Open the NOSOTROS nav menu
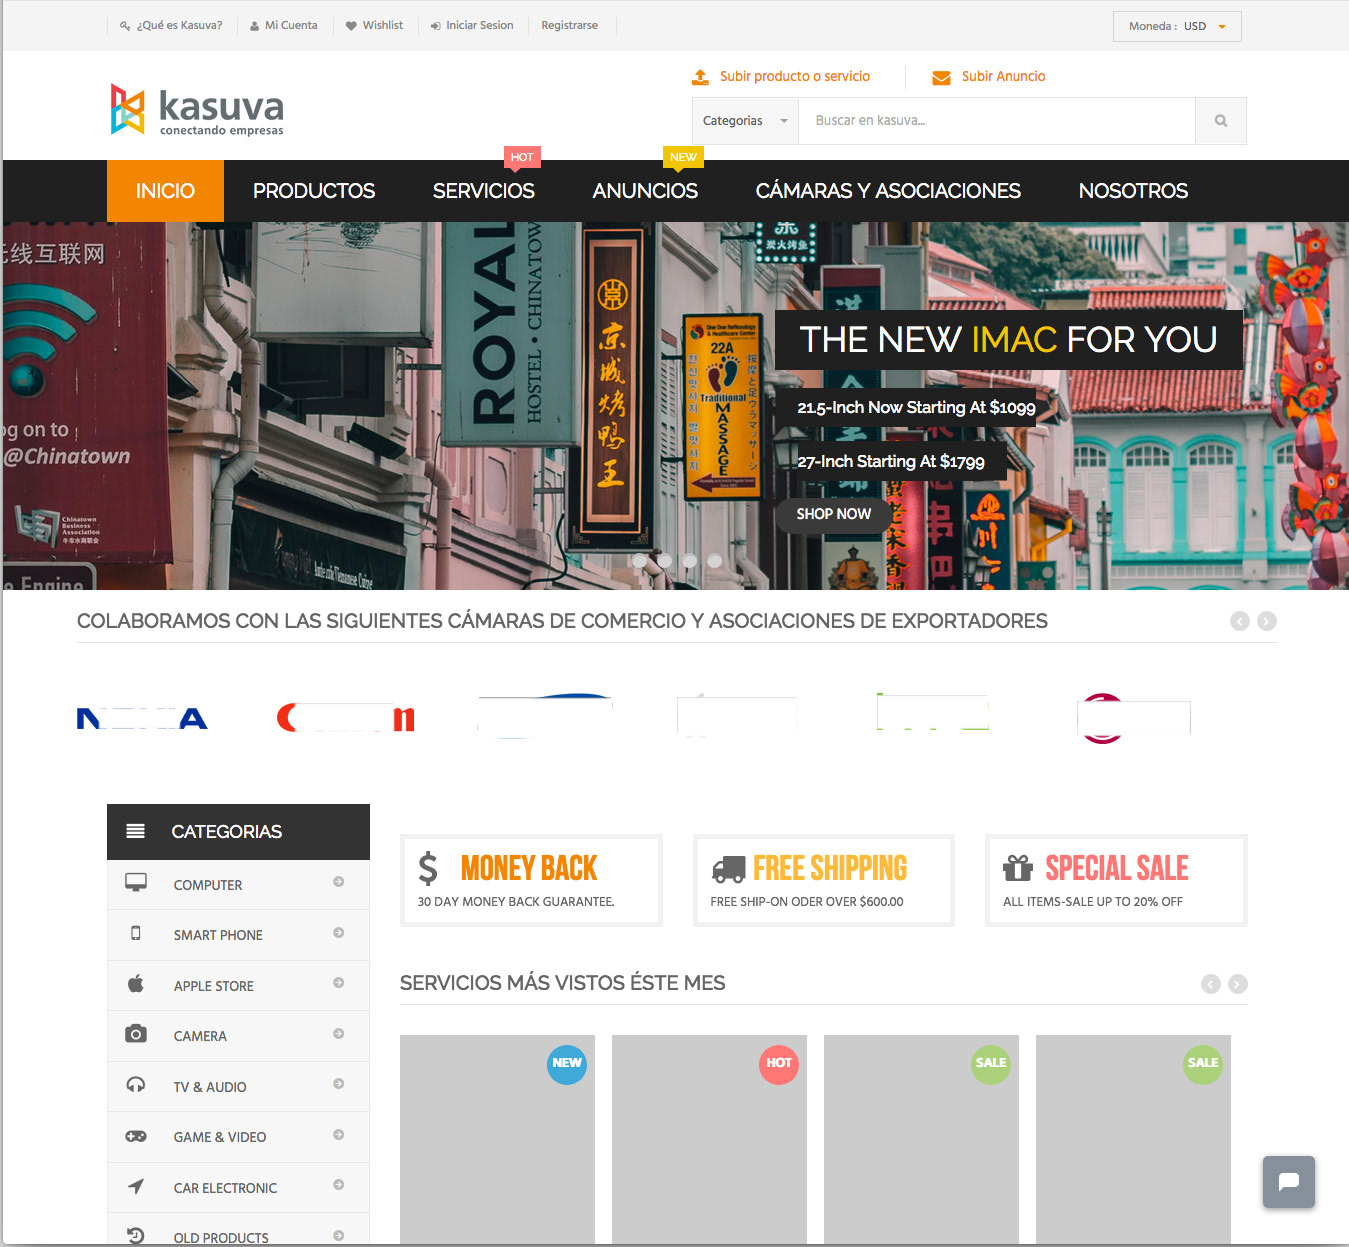 point(1133,191)
